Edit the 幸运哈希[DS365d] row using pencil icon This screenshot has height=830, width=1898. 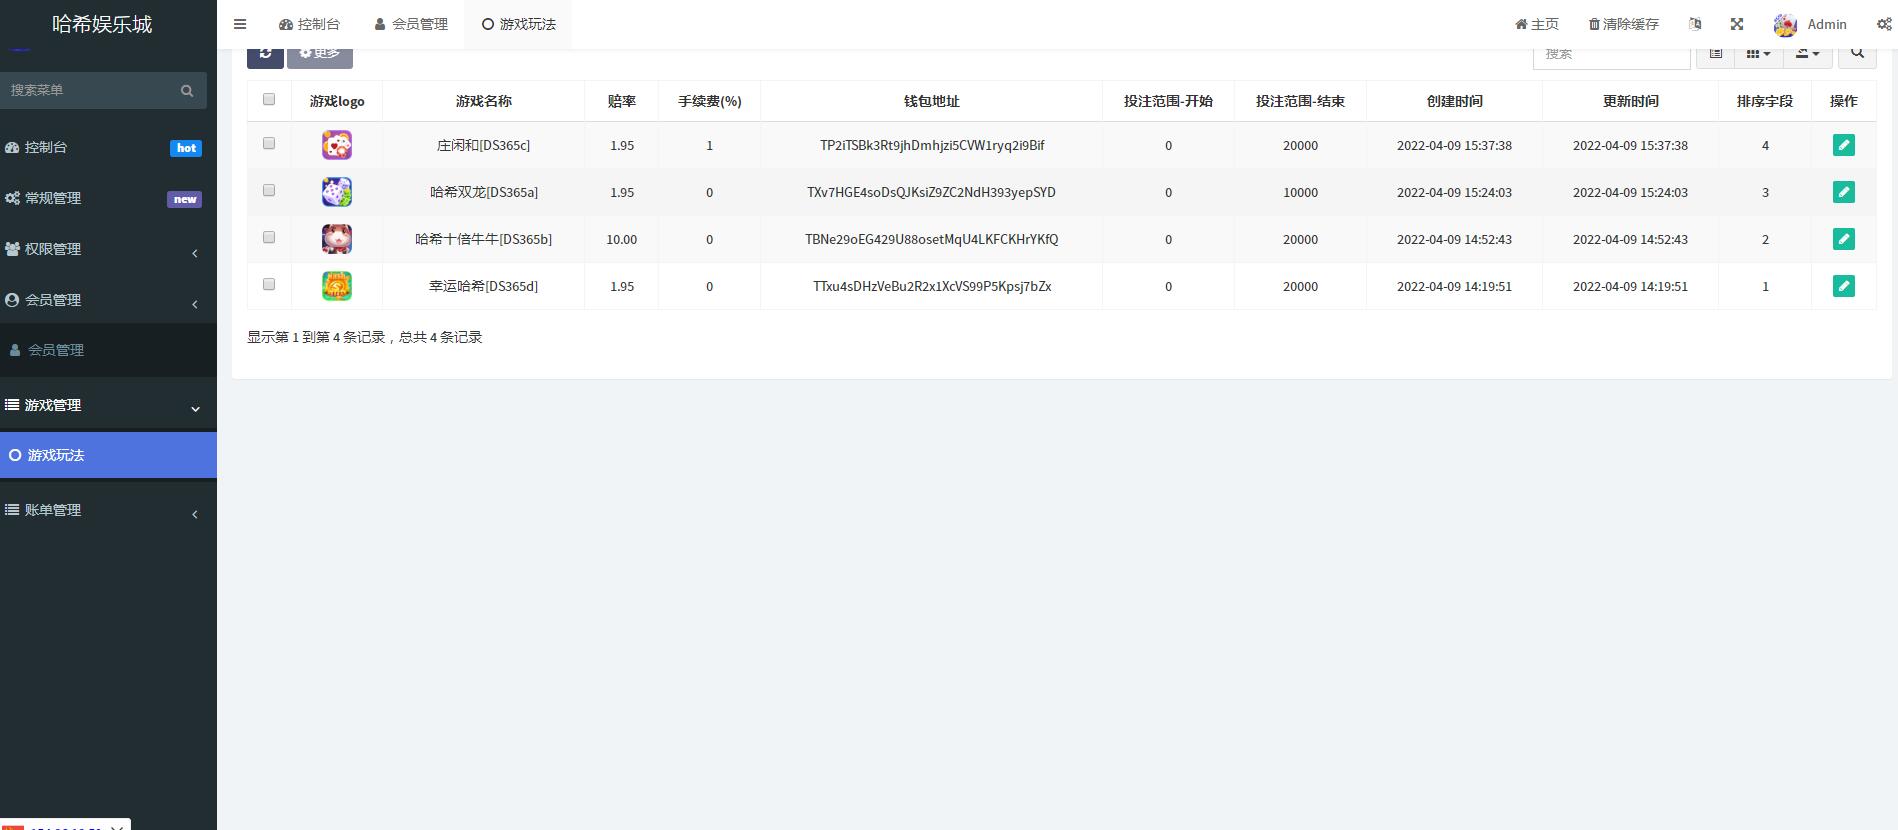[x=1843, y=286]
